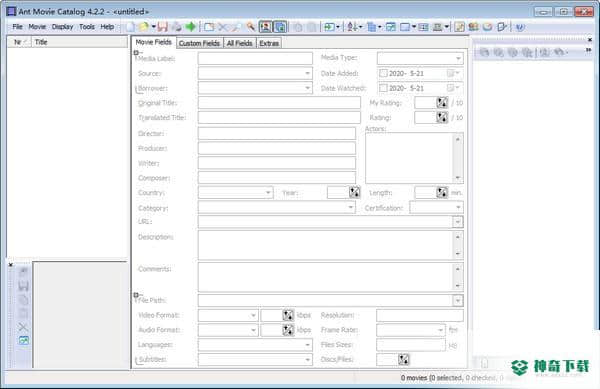Click the picture panel delete X icon
Viewport: 600px width, 389px height.
click(23, 327)
